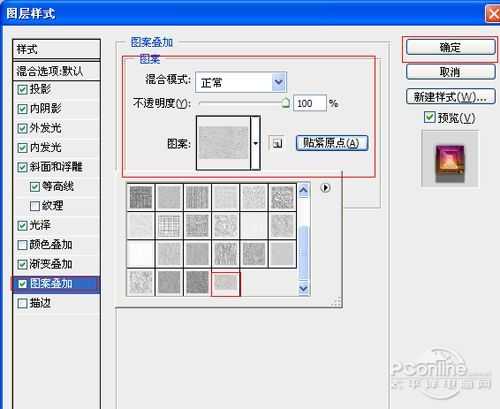500x409 pixels.
Task: Pick the last pattern in the top row
Action: (282, 197)
